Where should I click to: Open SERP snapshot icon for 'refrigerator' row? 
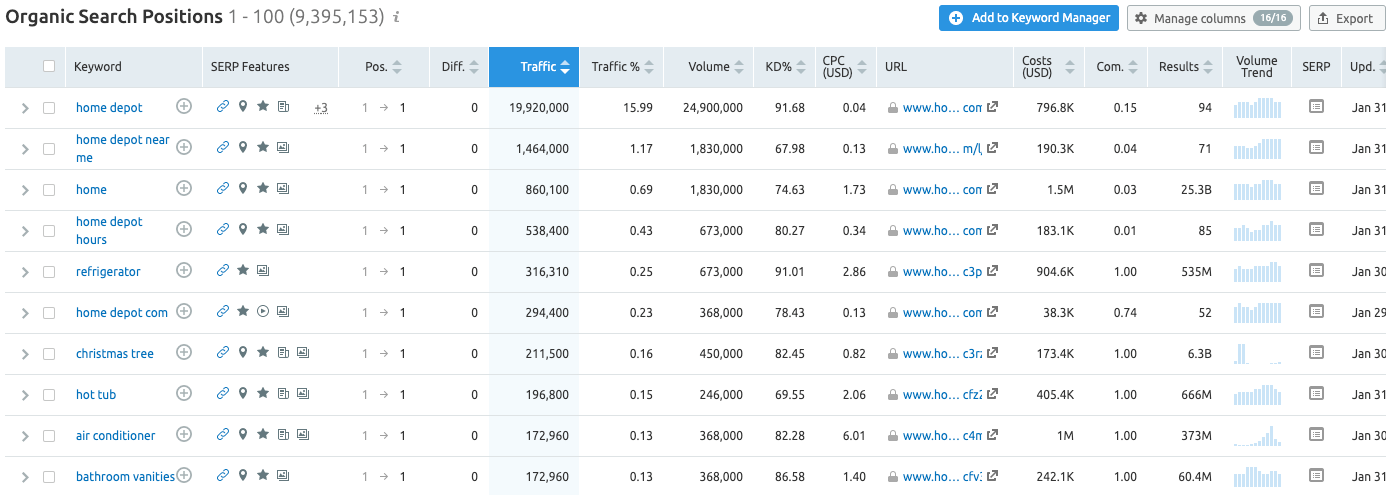point(1316,270)
